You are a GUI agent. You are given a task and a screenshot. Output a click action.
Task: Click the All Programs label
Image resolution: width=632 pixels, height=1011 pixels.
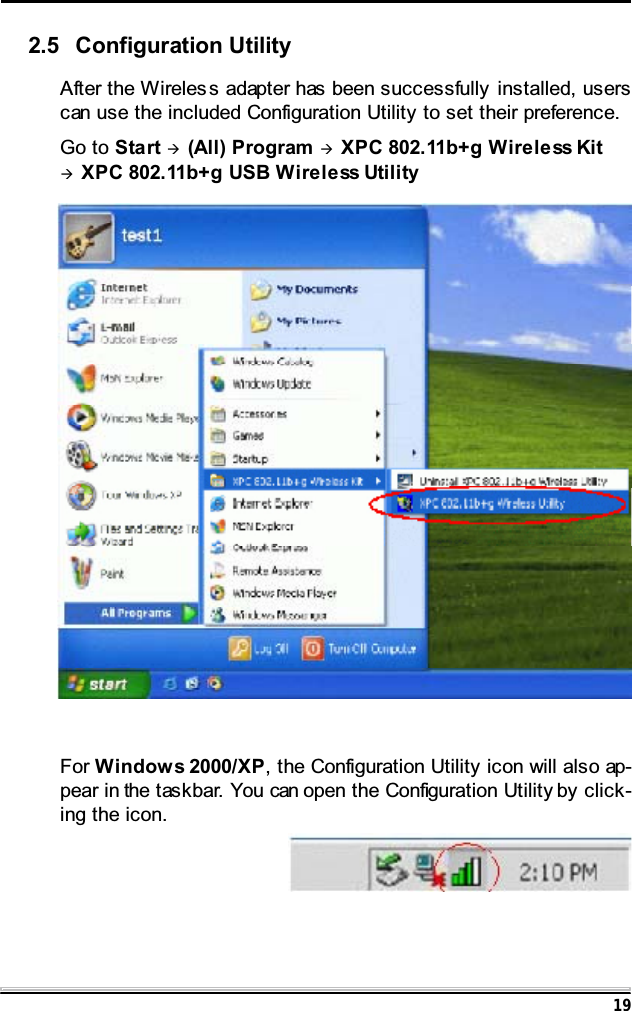tap(135, 613)
